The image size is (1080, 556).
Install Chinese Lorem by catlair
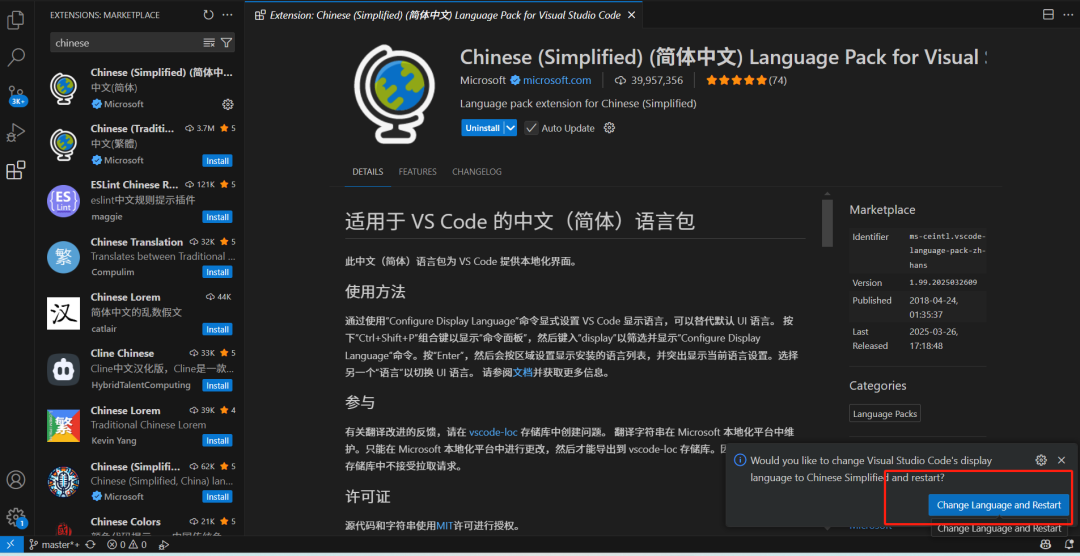pyautogui.click(x=217, y=329)
